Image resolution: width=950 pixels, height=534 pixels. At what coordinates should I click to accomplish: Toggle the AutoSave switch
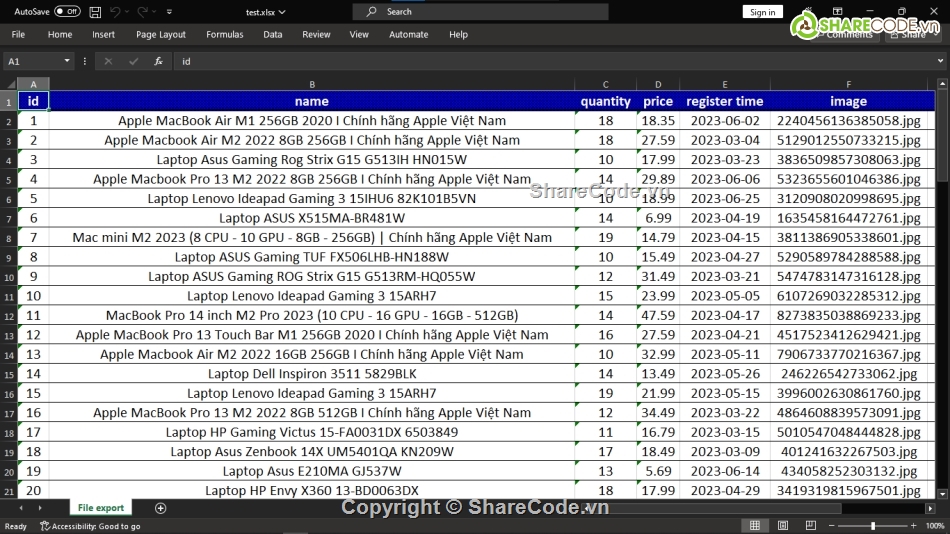click(66, 12)
